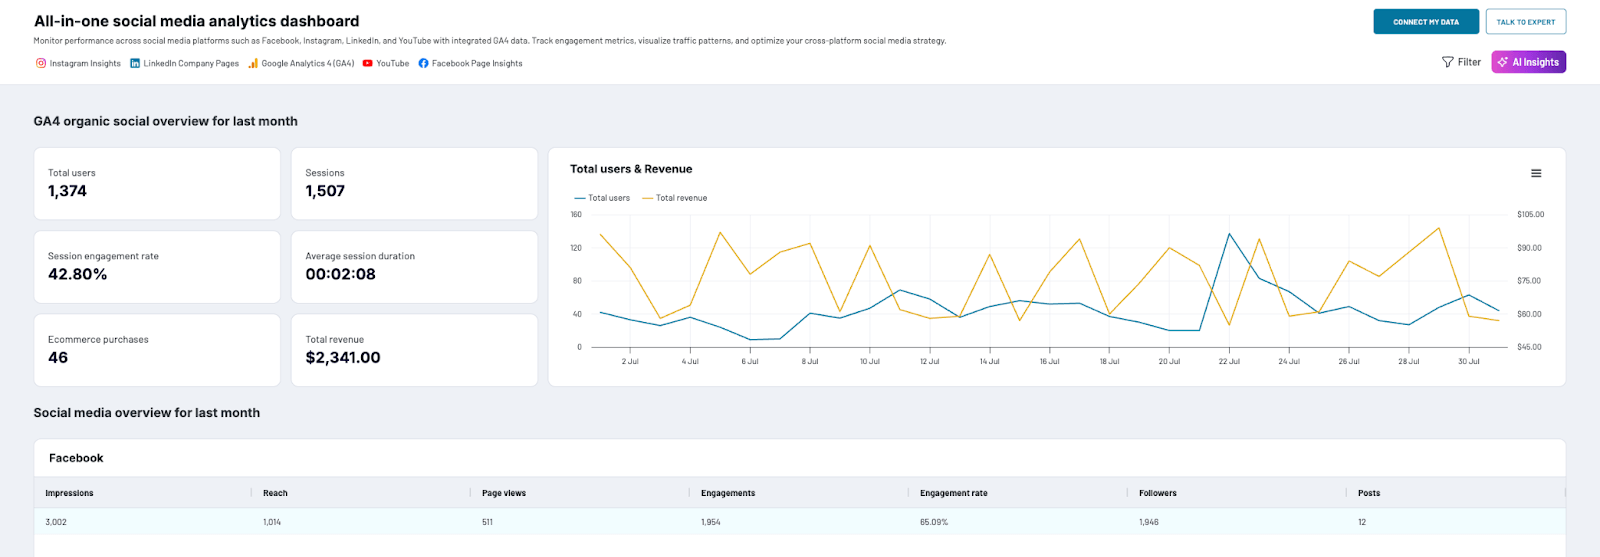Click the LinkedIn Company Pages icon
The image size is (1600, 557).
135,63
